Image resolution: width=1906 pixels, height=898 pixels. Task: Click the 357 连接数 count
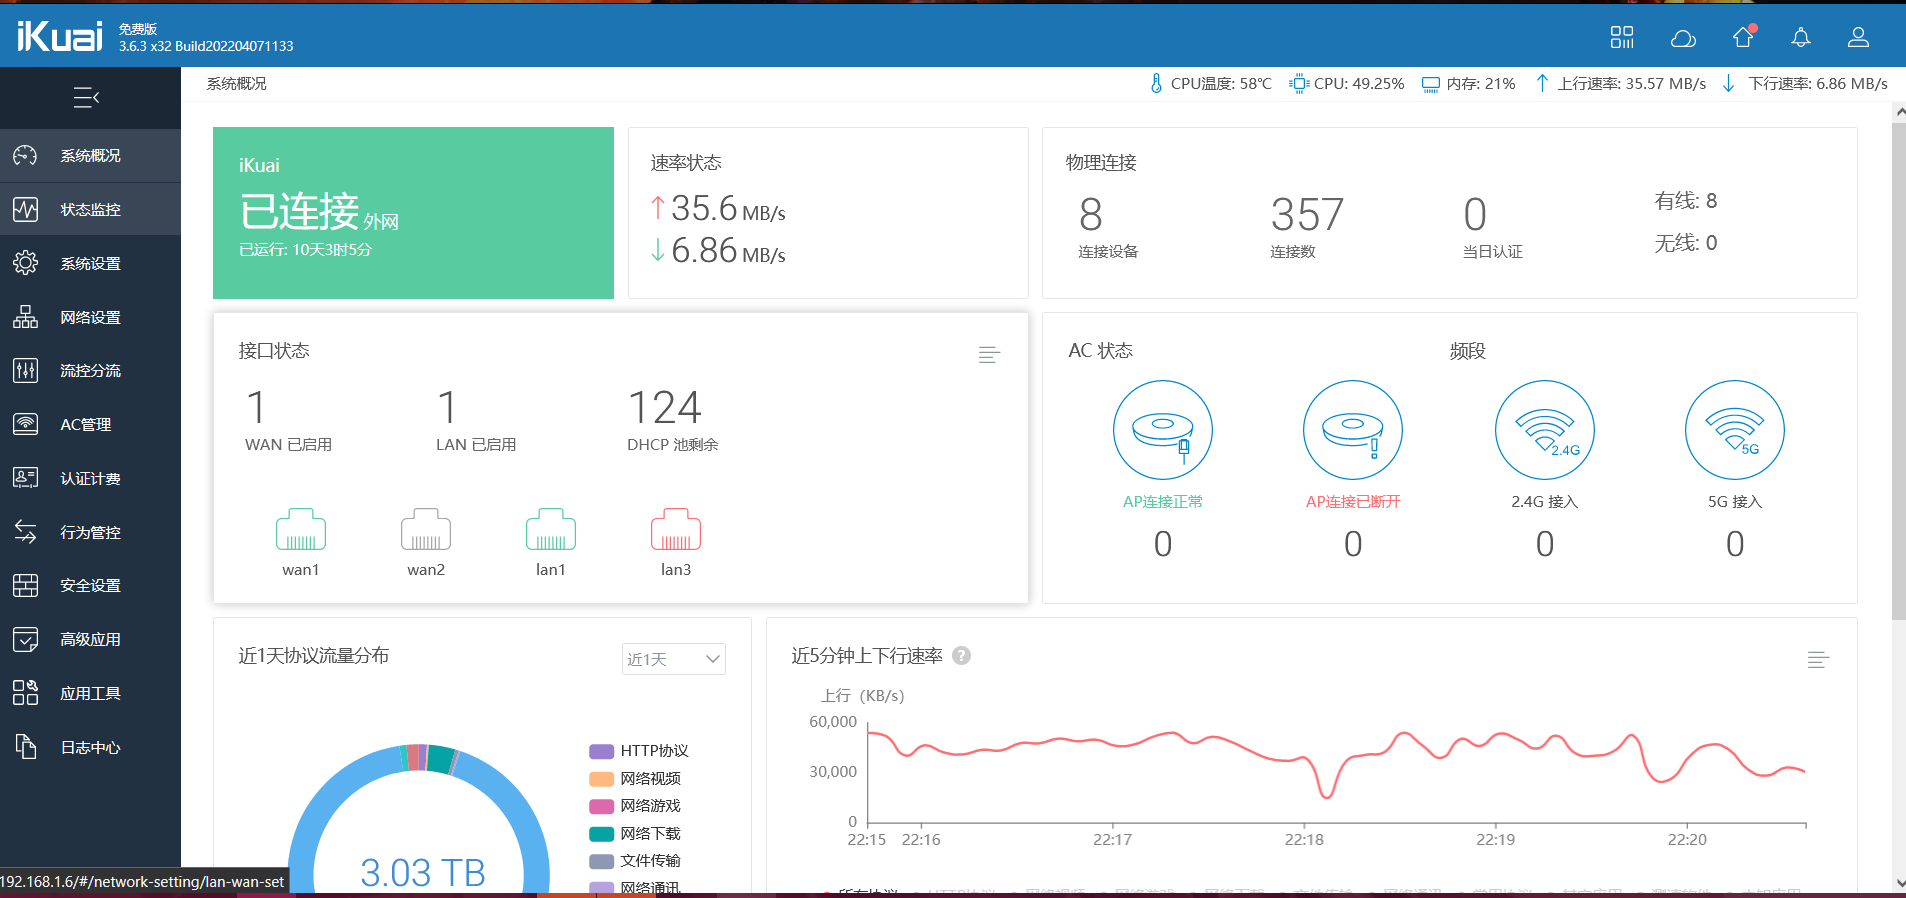[x=1307, y=215]
